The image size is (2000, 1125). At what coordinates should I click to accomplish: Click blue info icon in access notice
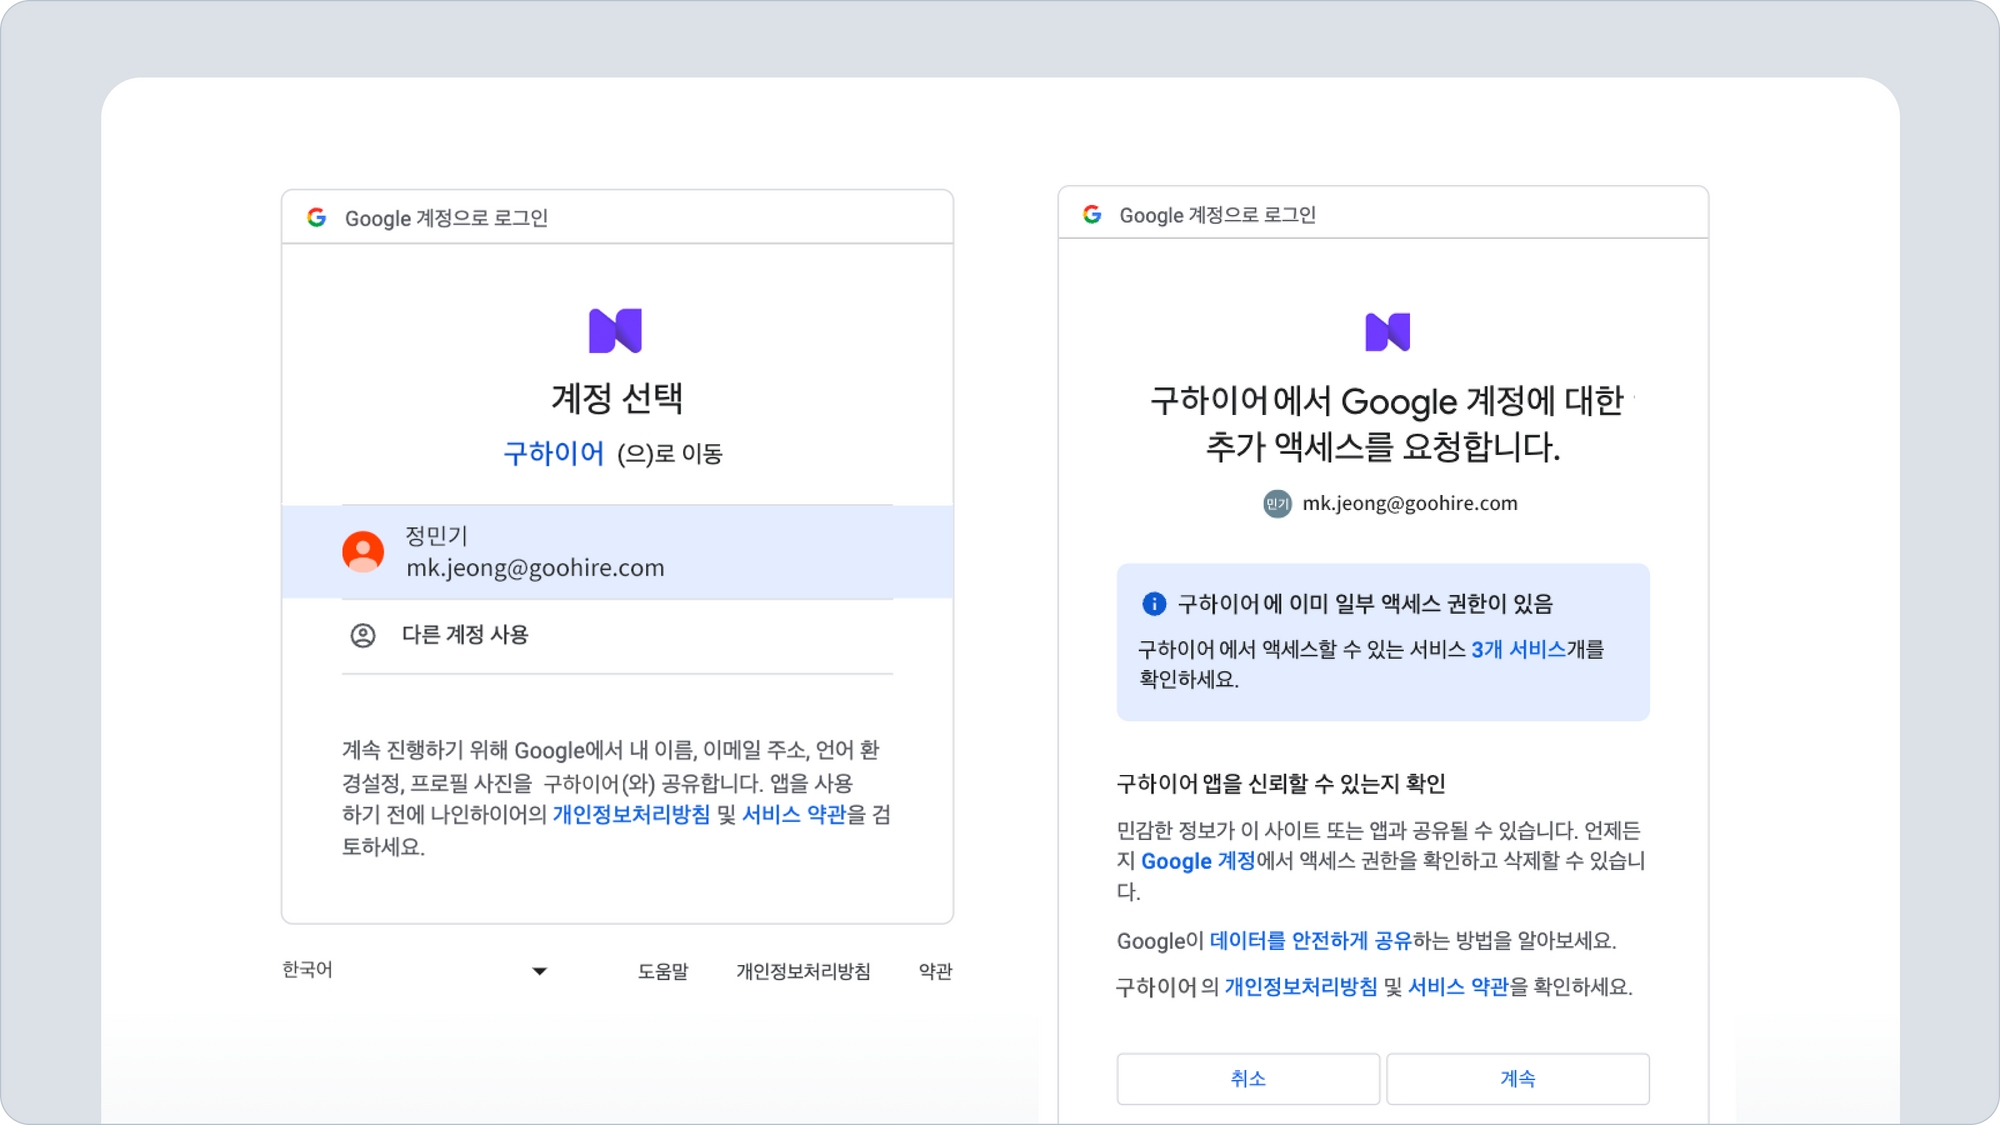coord(1153,603)
